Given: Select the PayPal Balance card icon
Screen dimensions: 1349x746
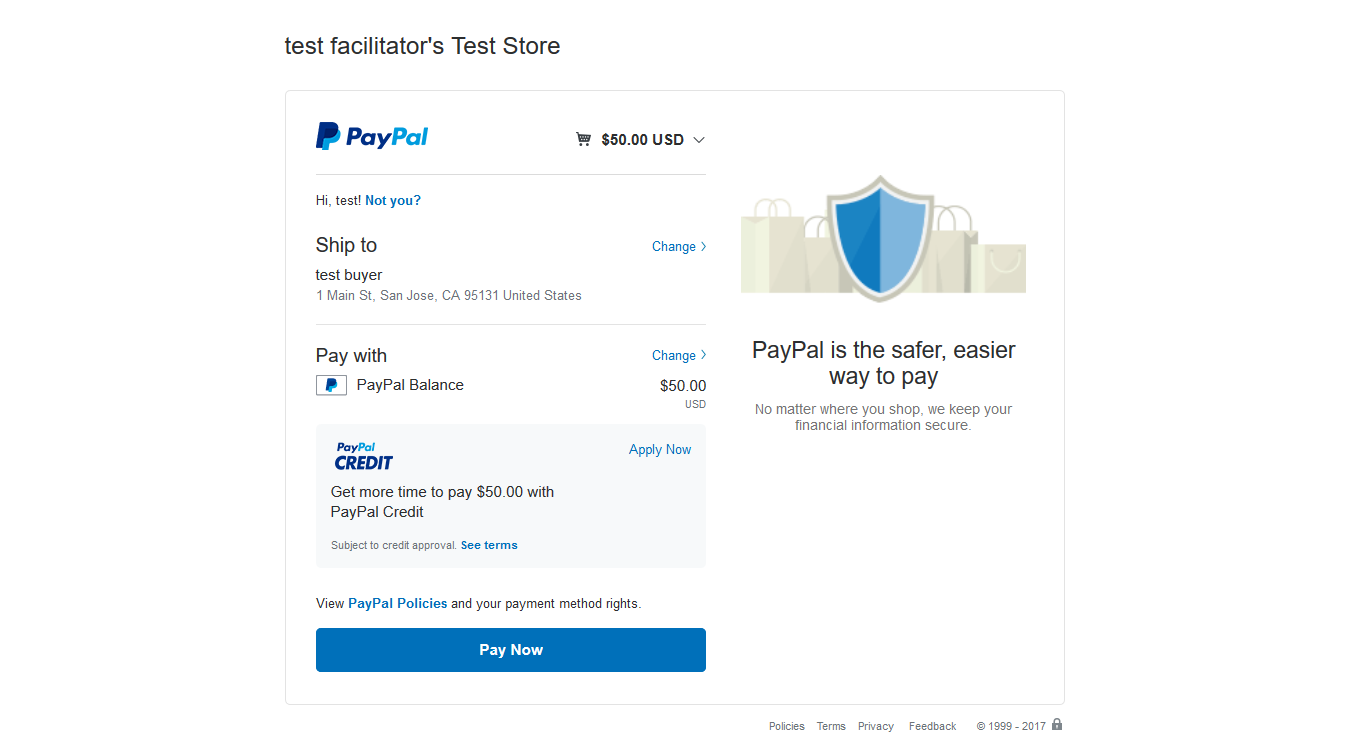Looking at the screenshot, I should click(x=331, y=385).
